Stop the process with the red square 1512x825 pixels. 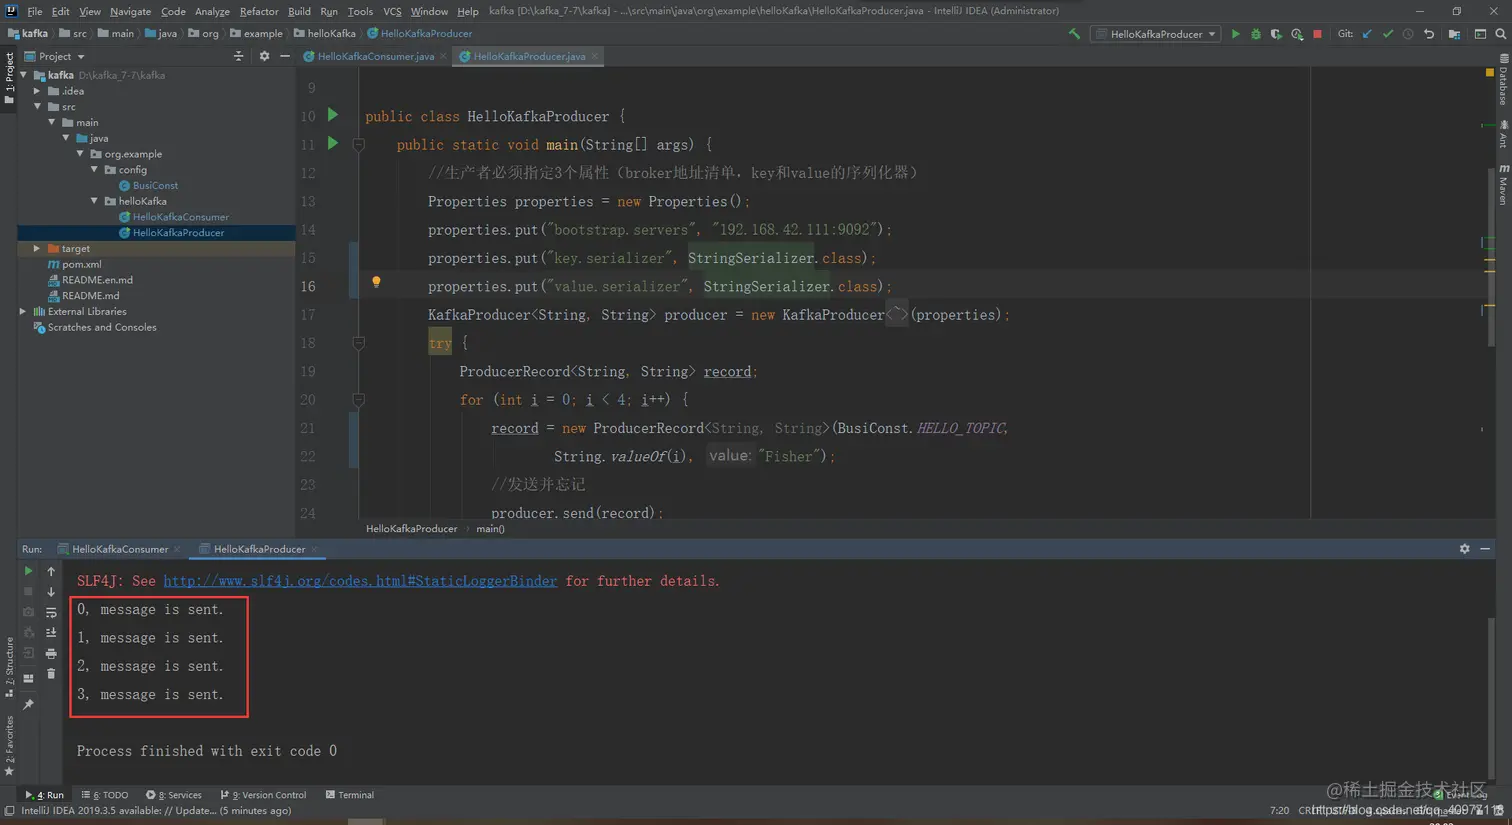[x=1318, y=34]
